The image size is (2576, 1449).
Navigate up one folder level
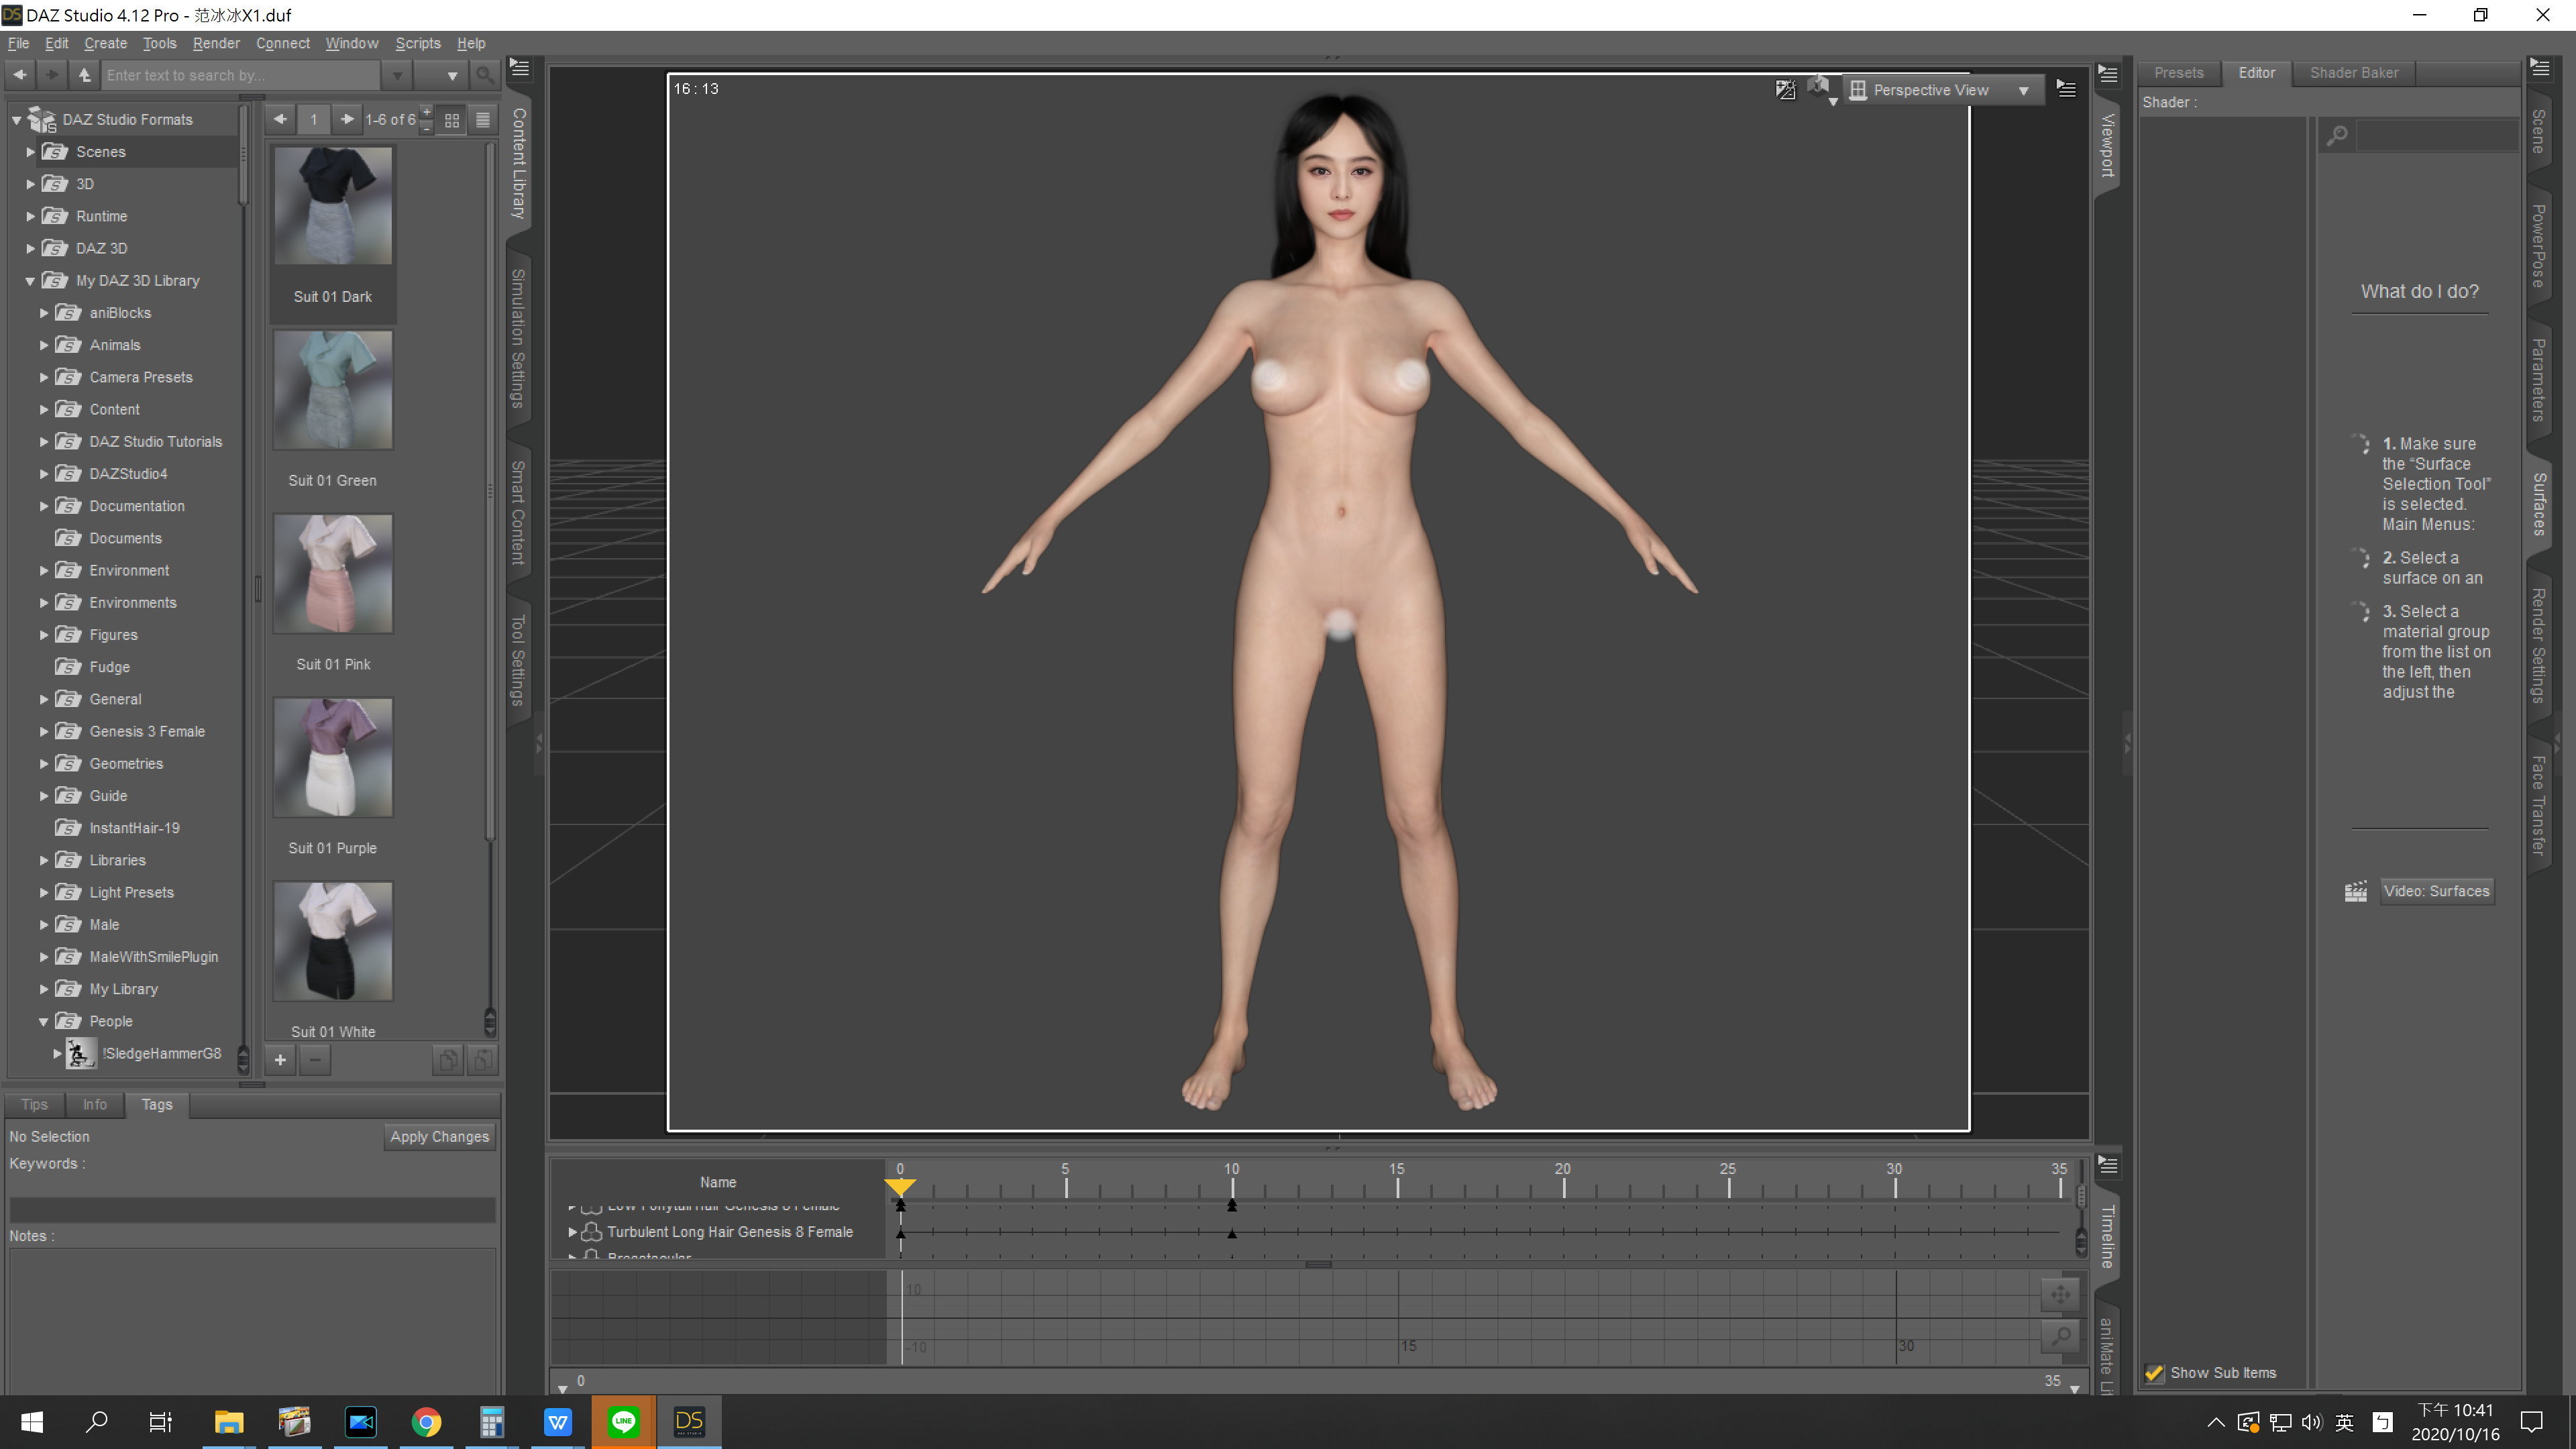coord(85,75)
